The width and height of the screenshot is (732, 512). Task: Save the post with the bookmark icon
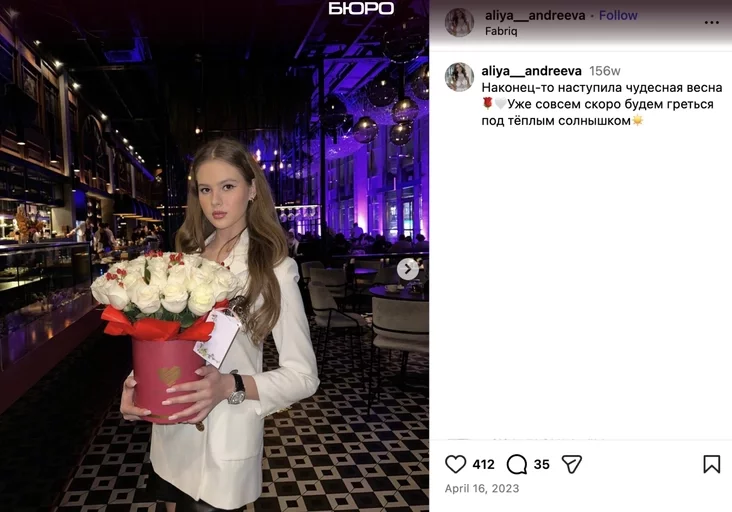(711, 464)
